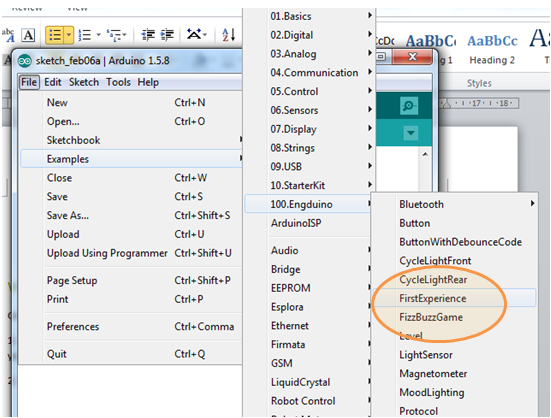The height and width of the screenshot is (418, 551).
Task: Expand the 100.Engduino examples submenu
Action: tap(309, 204)
